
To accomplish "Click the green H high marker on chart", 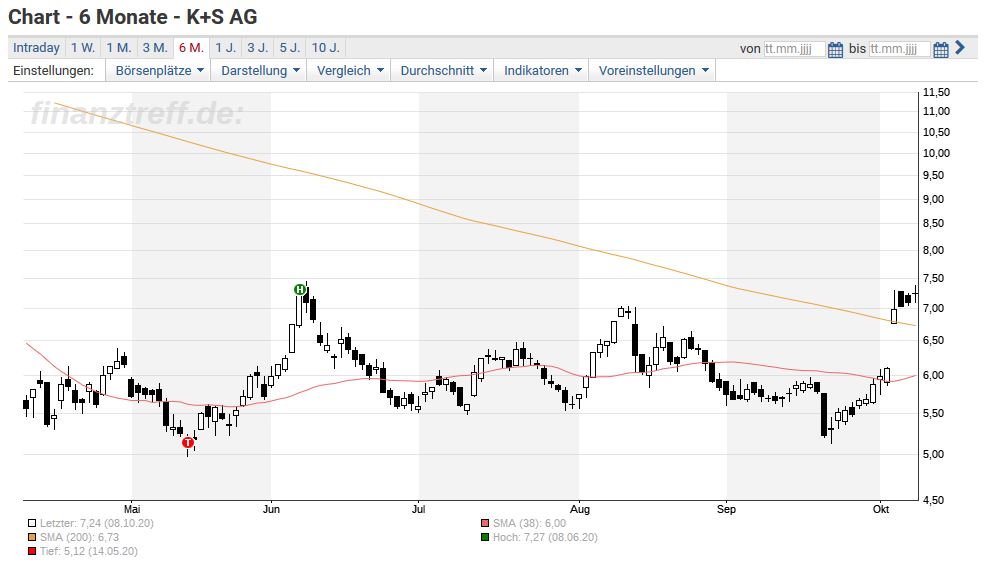I will coord(300,290).
